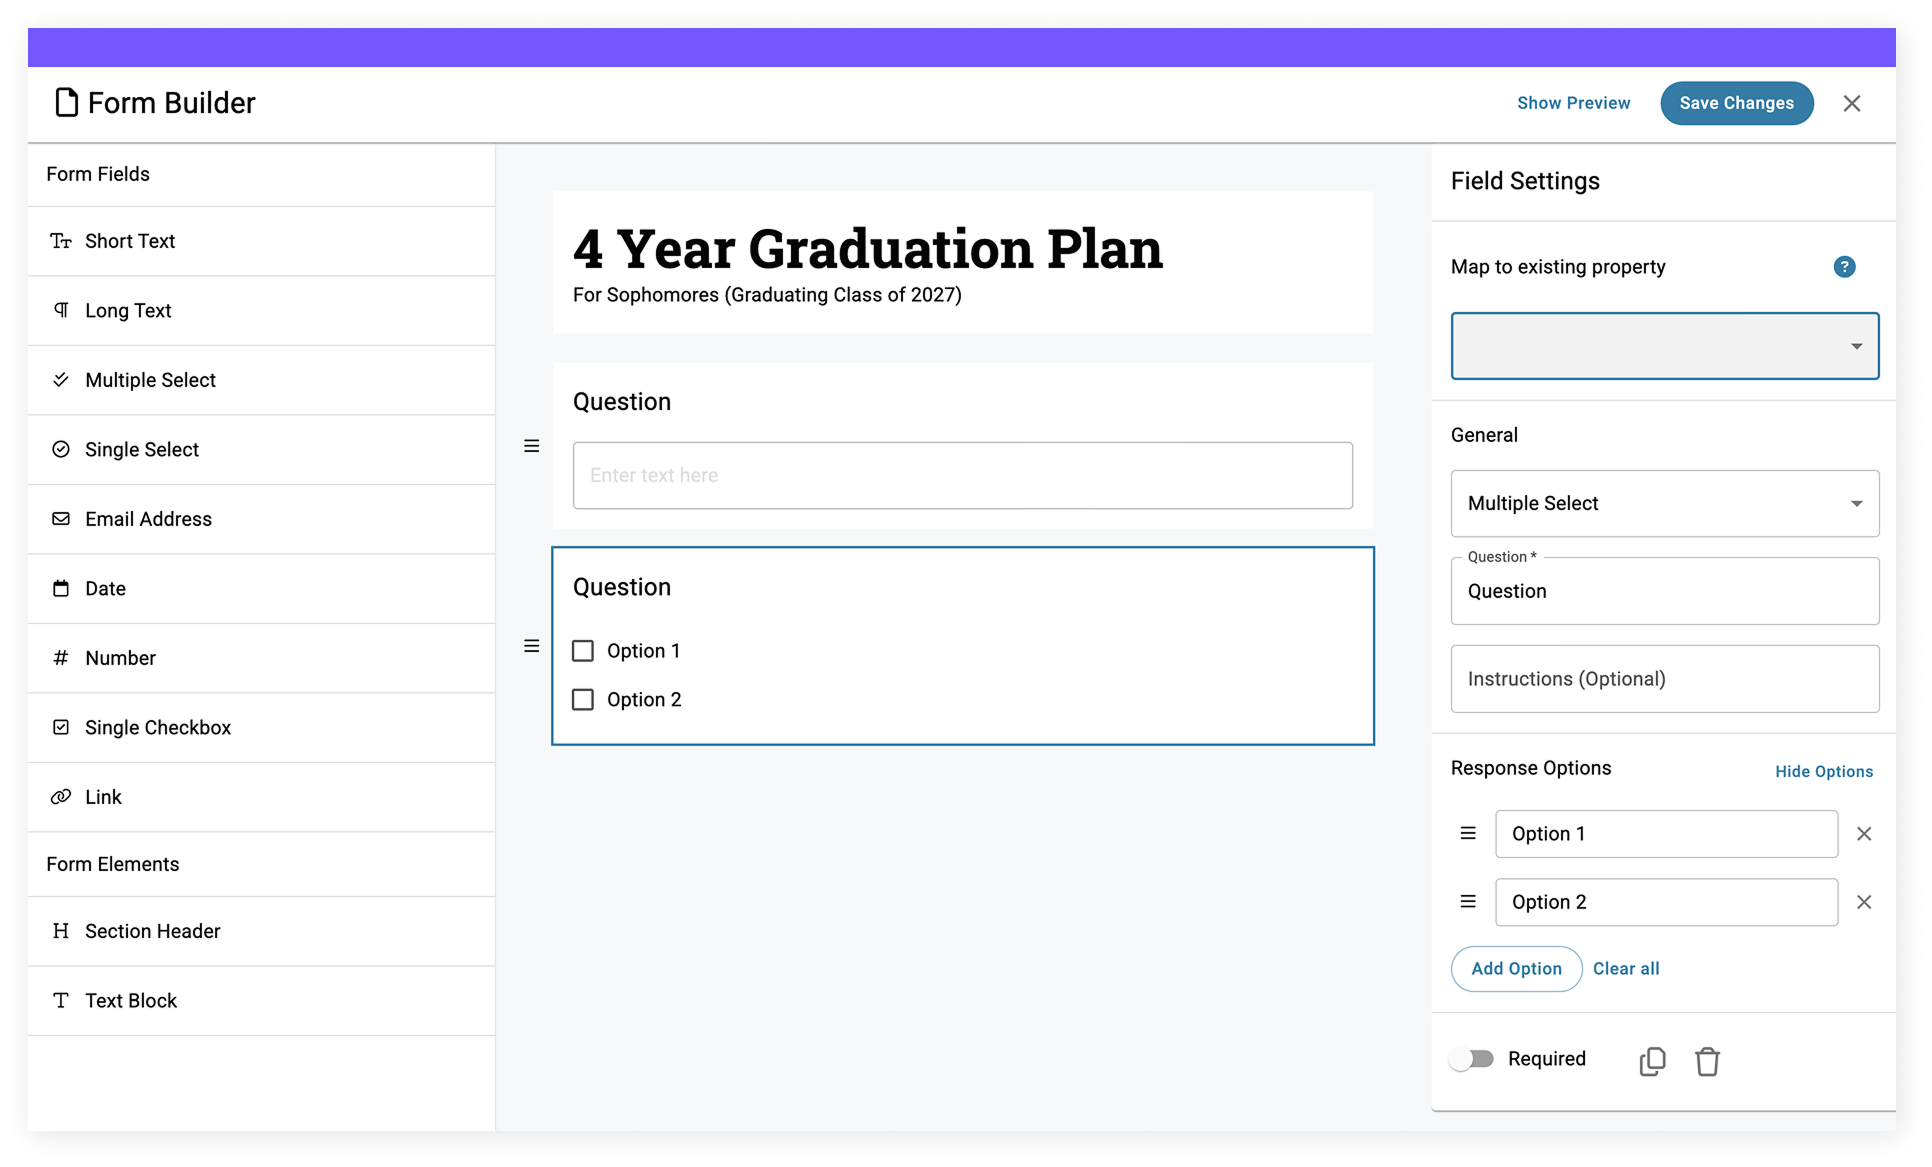Check Option 2 on the canvas question

(583, 699)
